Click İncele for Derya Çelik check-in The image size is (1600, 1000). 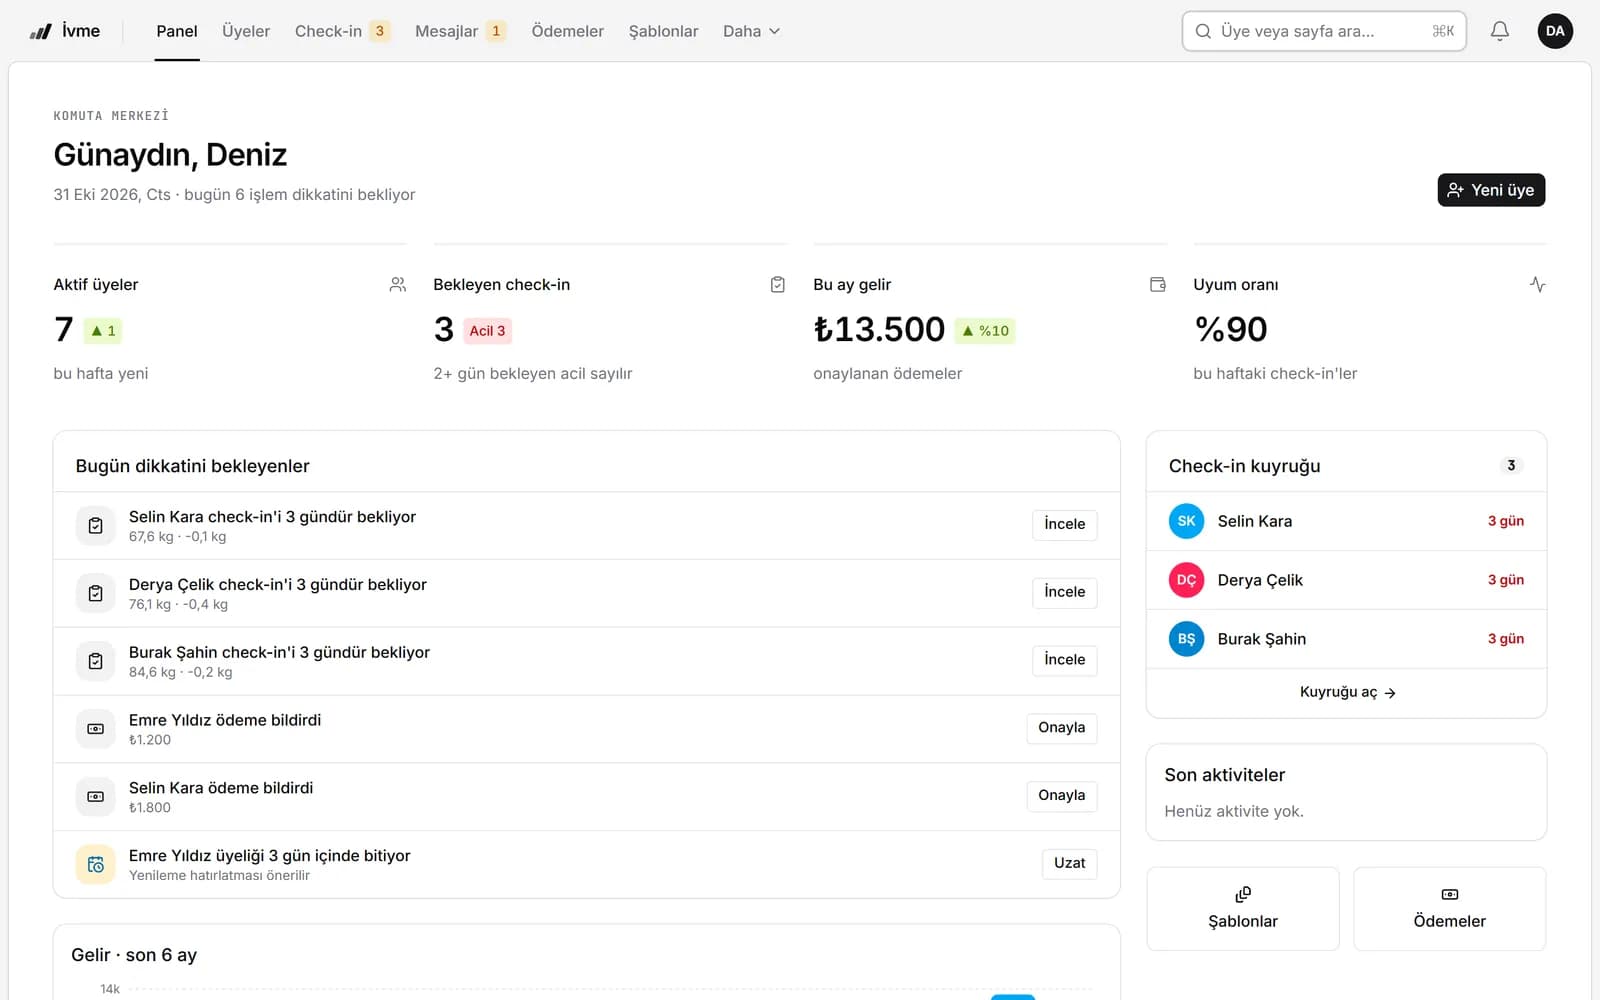1064,593
